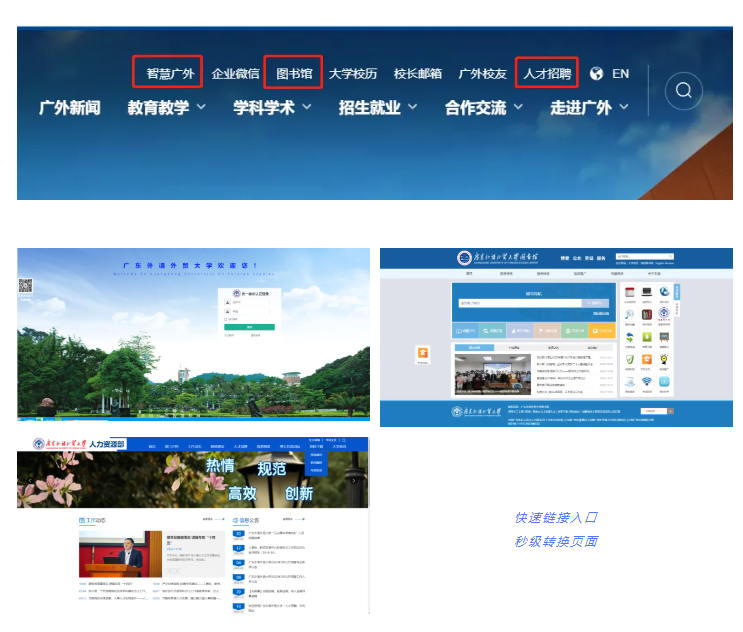743x632 pixels.
Task: Click the globe language icon
Action: [597, 73]
